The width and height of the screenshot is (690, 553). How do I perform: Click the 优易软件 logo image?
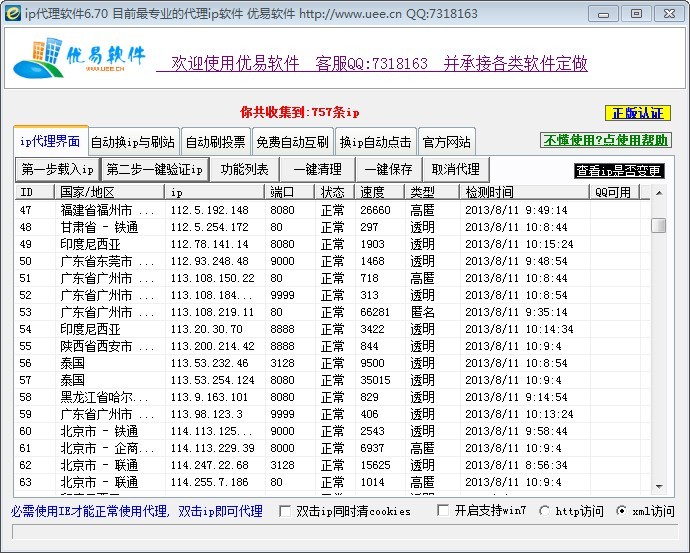pyautogui.click(x=80, y=62)
